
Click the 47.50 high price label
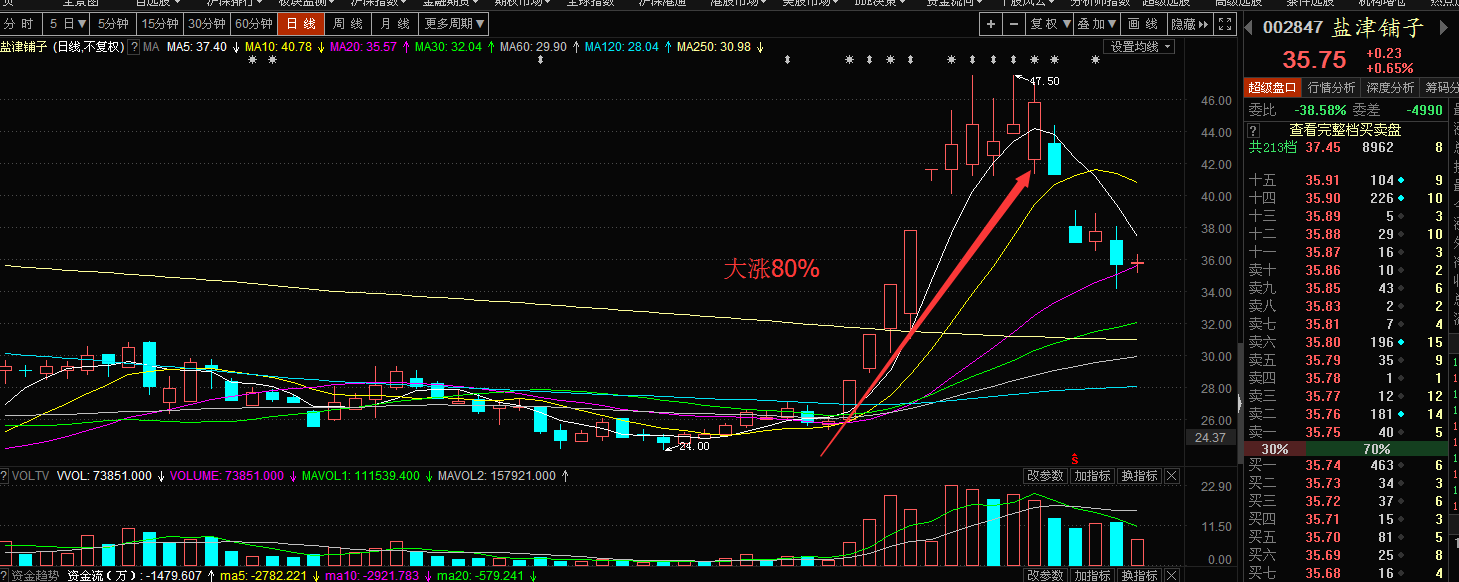pos(1044,81)
